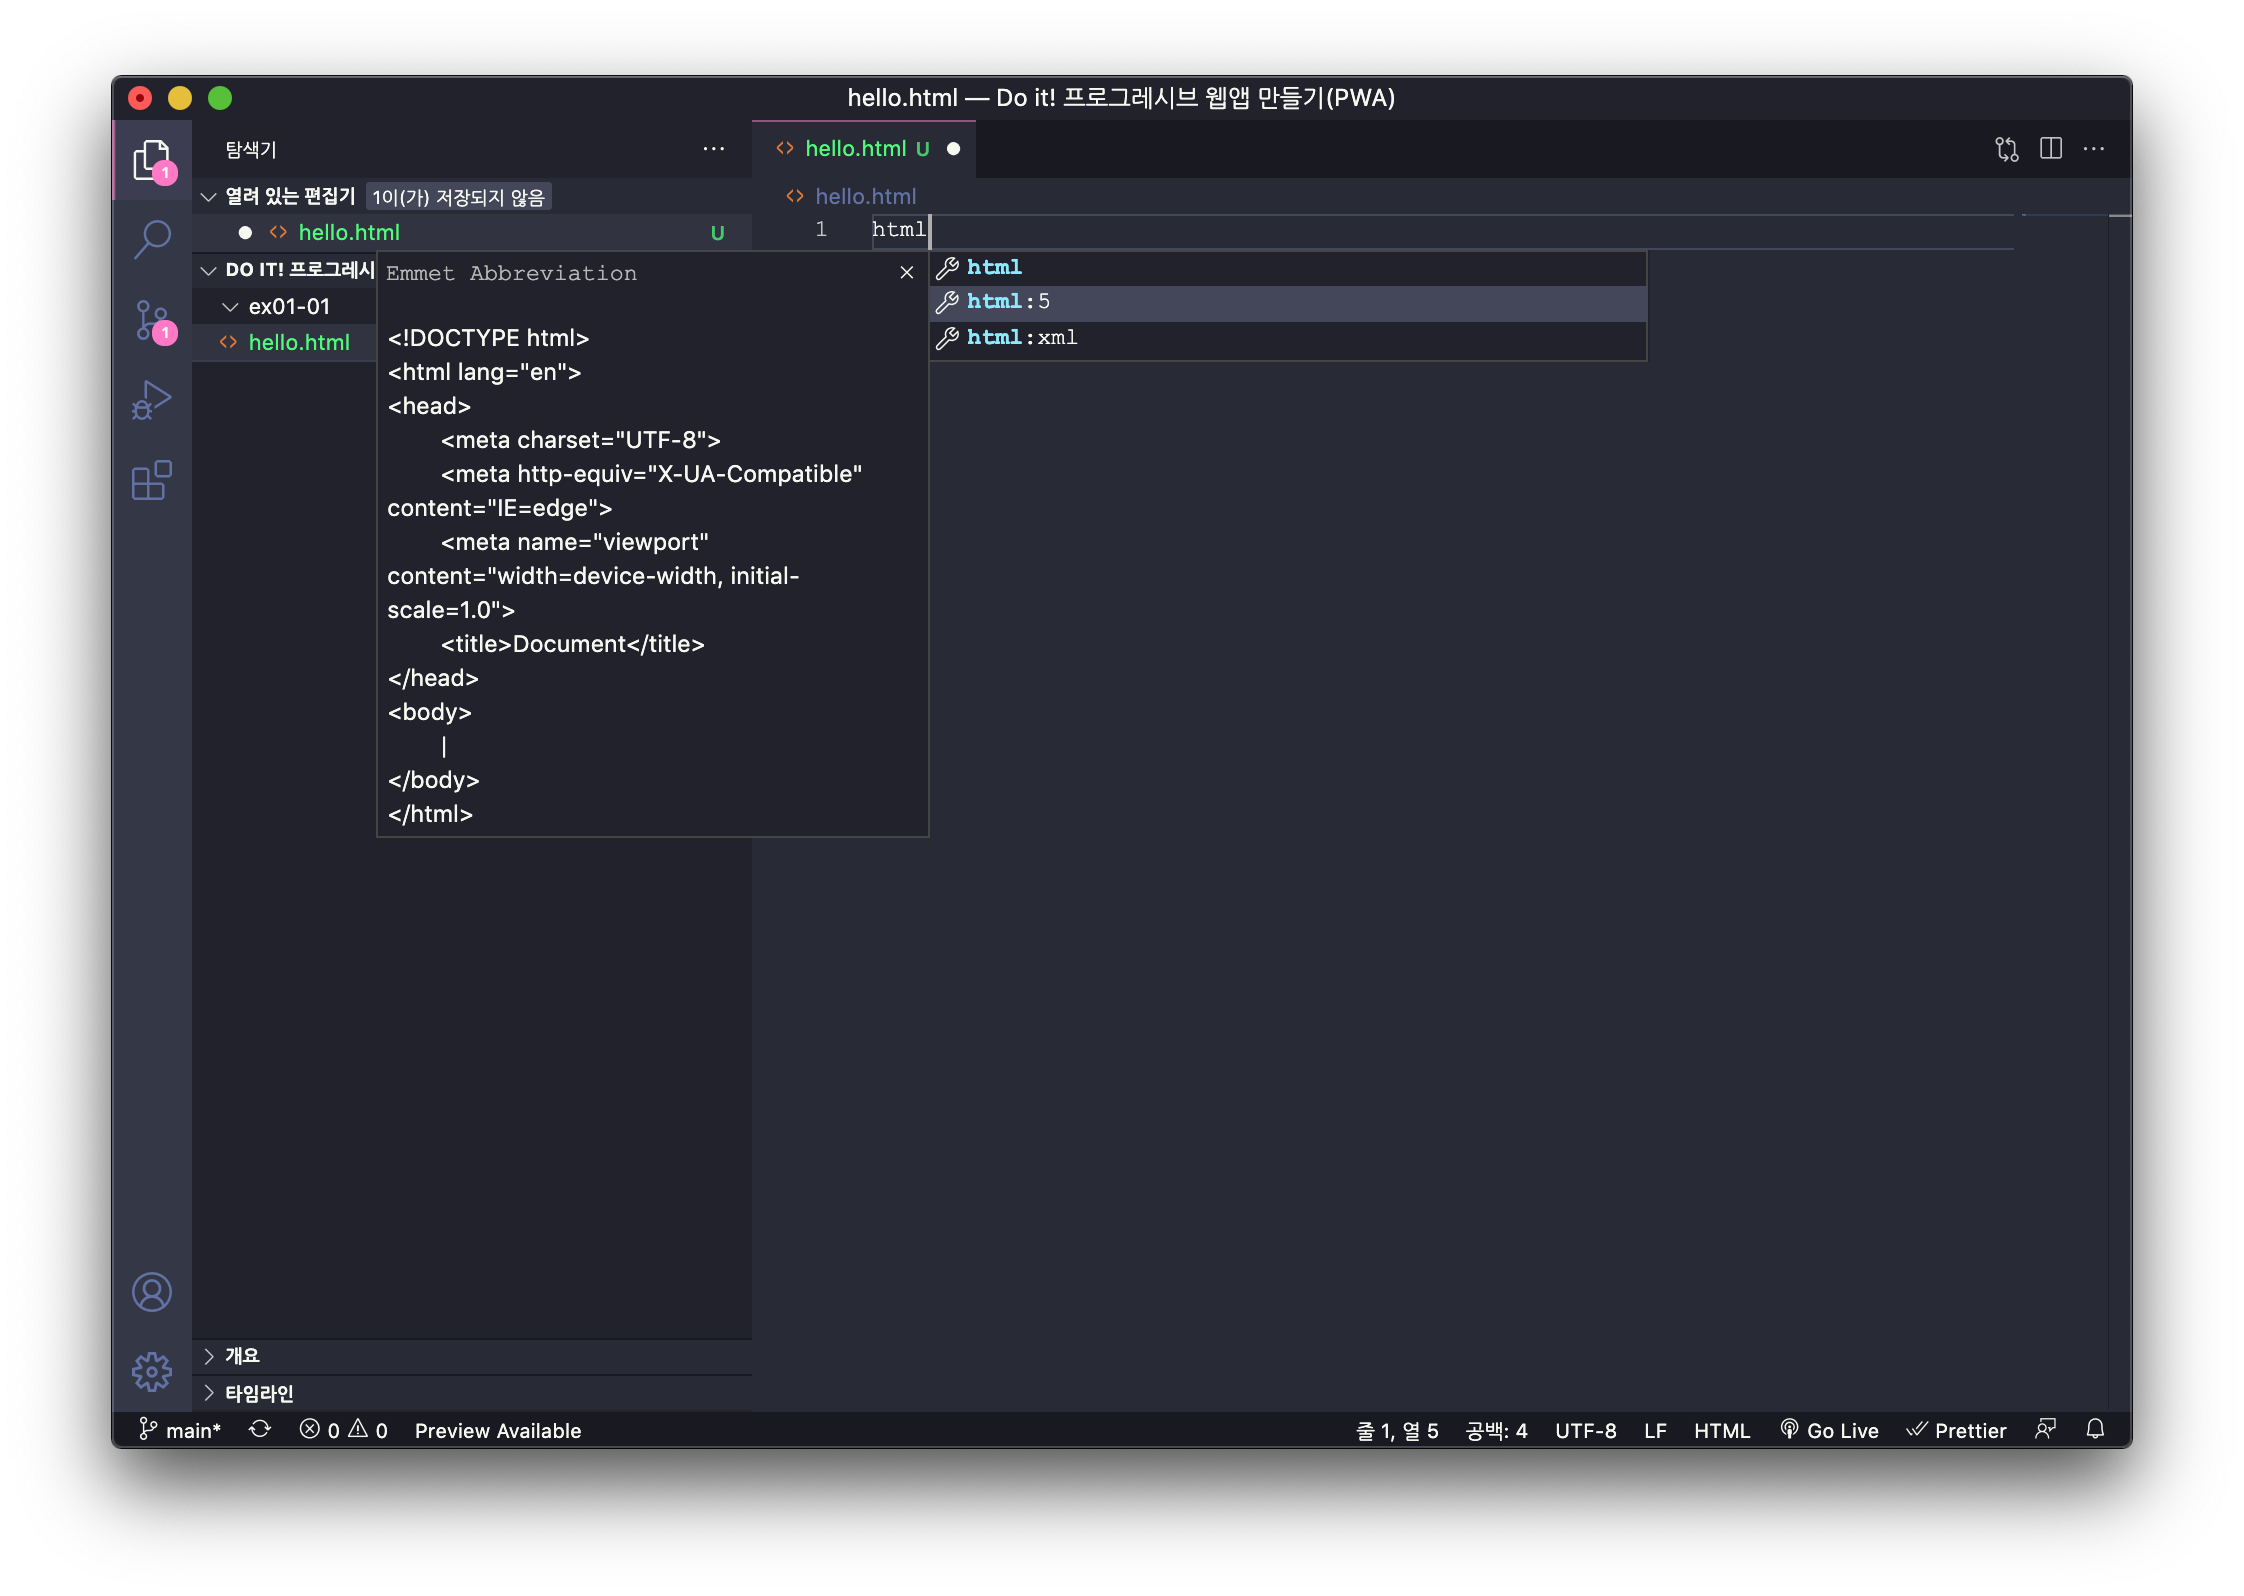
Task: Click the HTML language mode button
Action: pos(1721,1430)
